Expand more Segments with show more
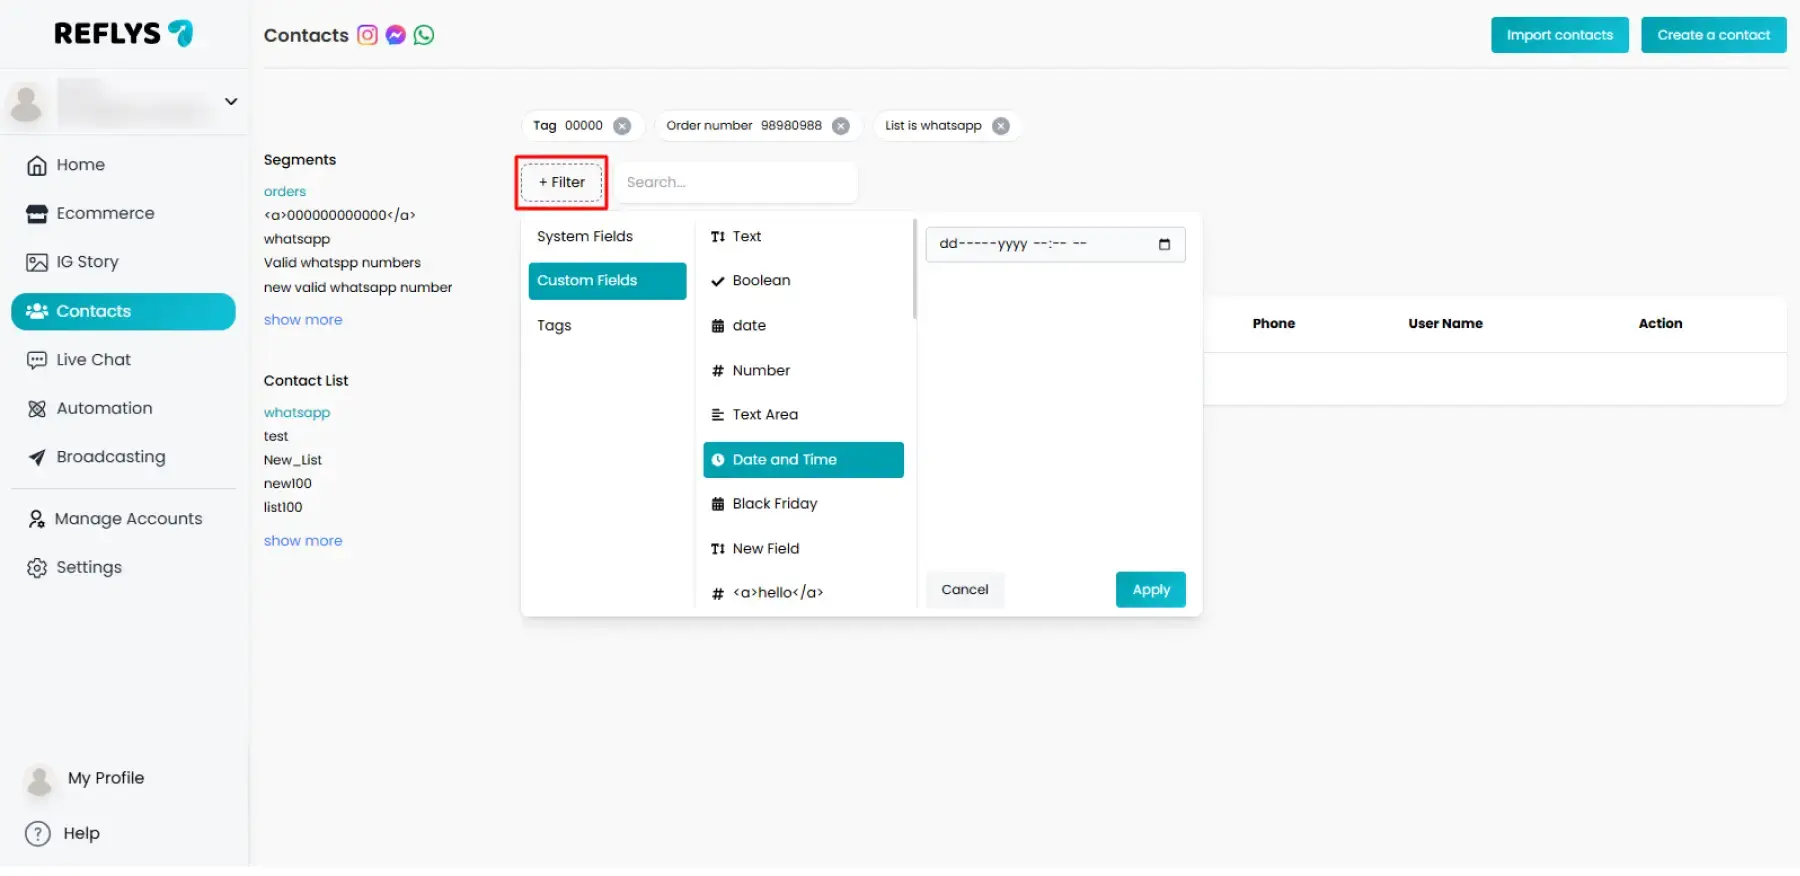This screenshot has width=1800, height=876. pos(303,320)
